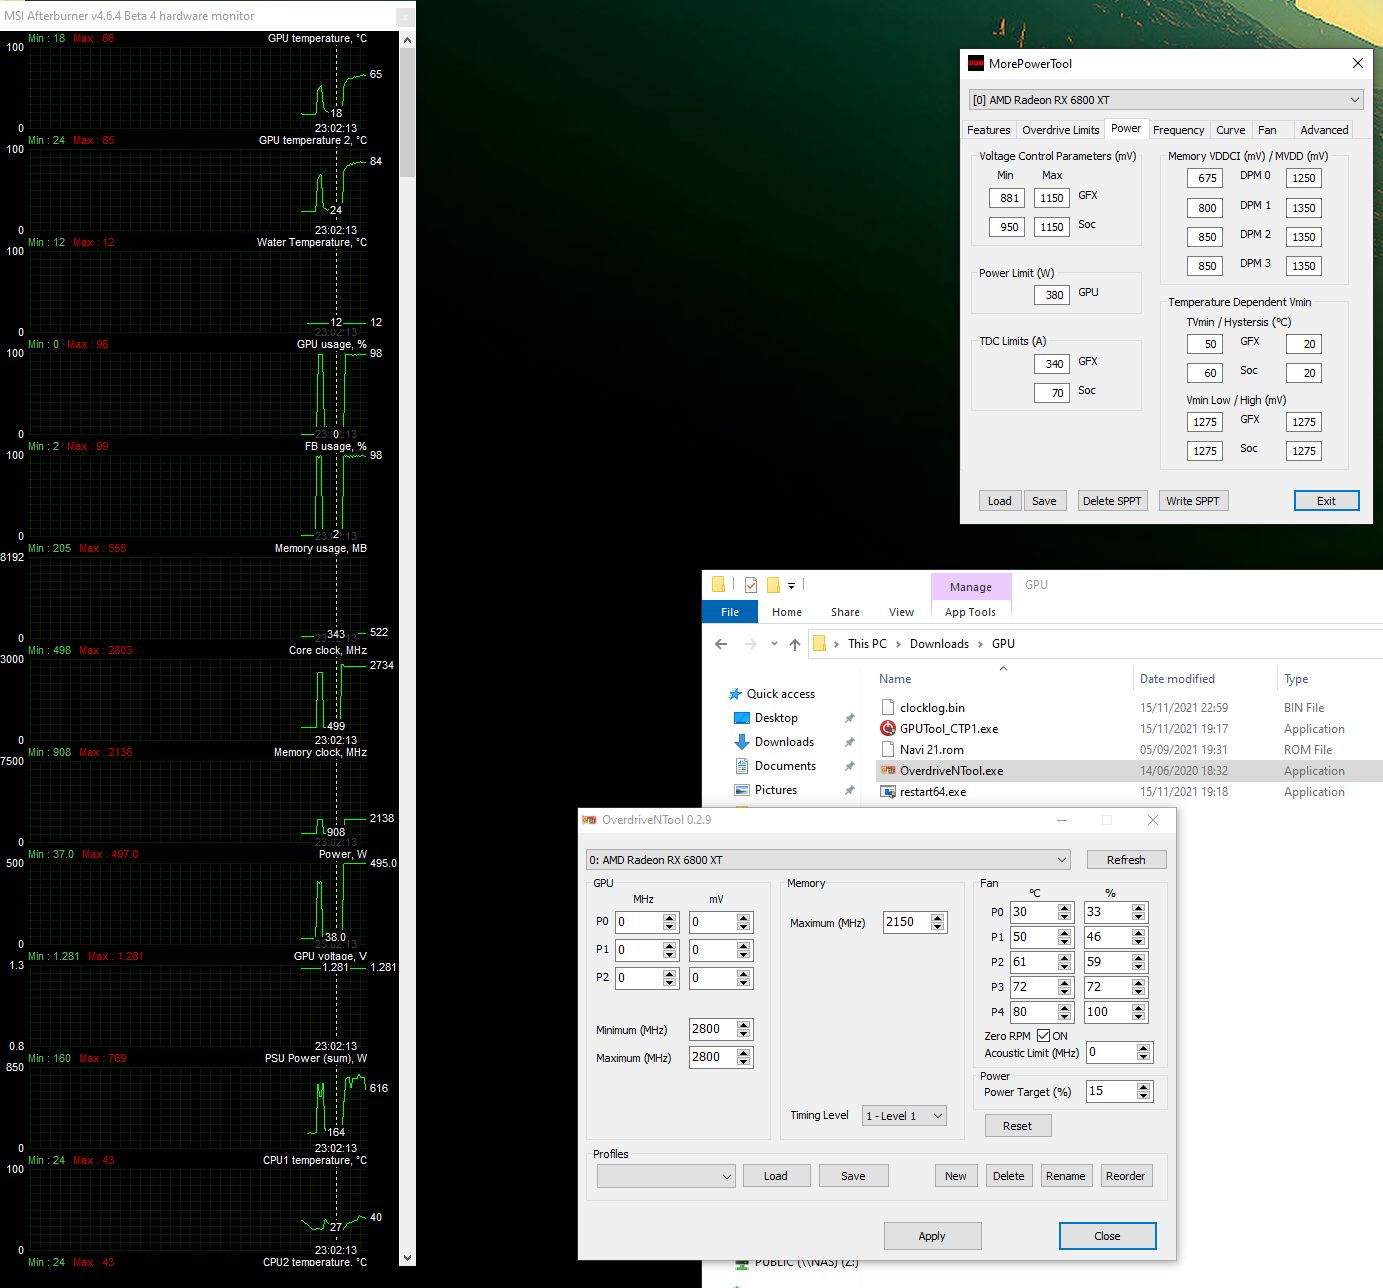
Task: Click the Write SPPT button
Action: tap(1192, 500)
